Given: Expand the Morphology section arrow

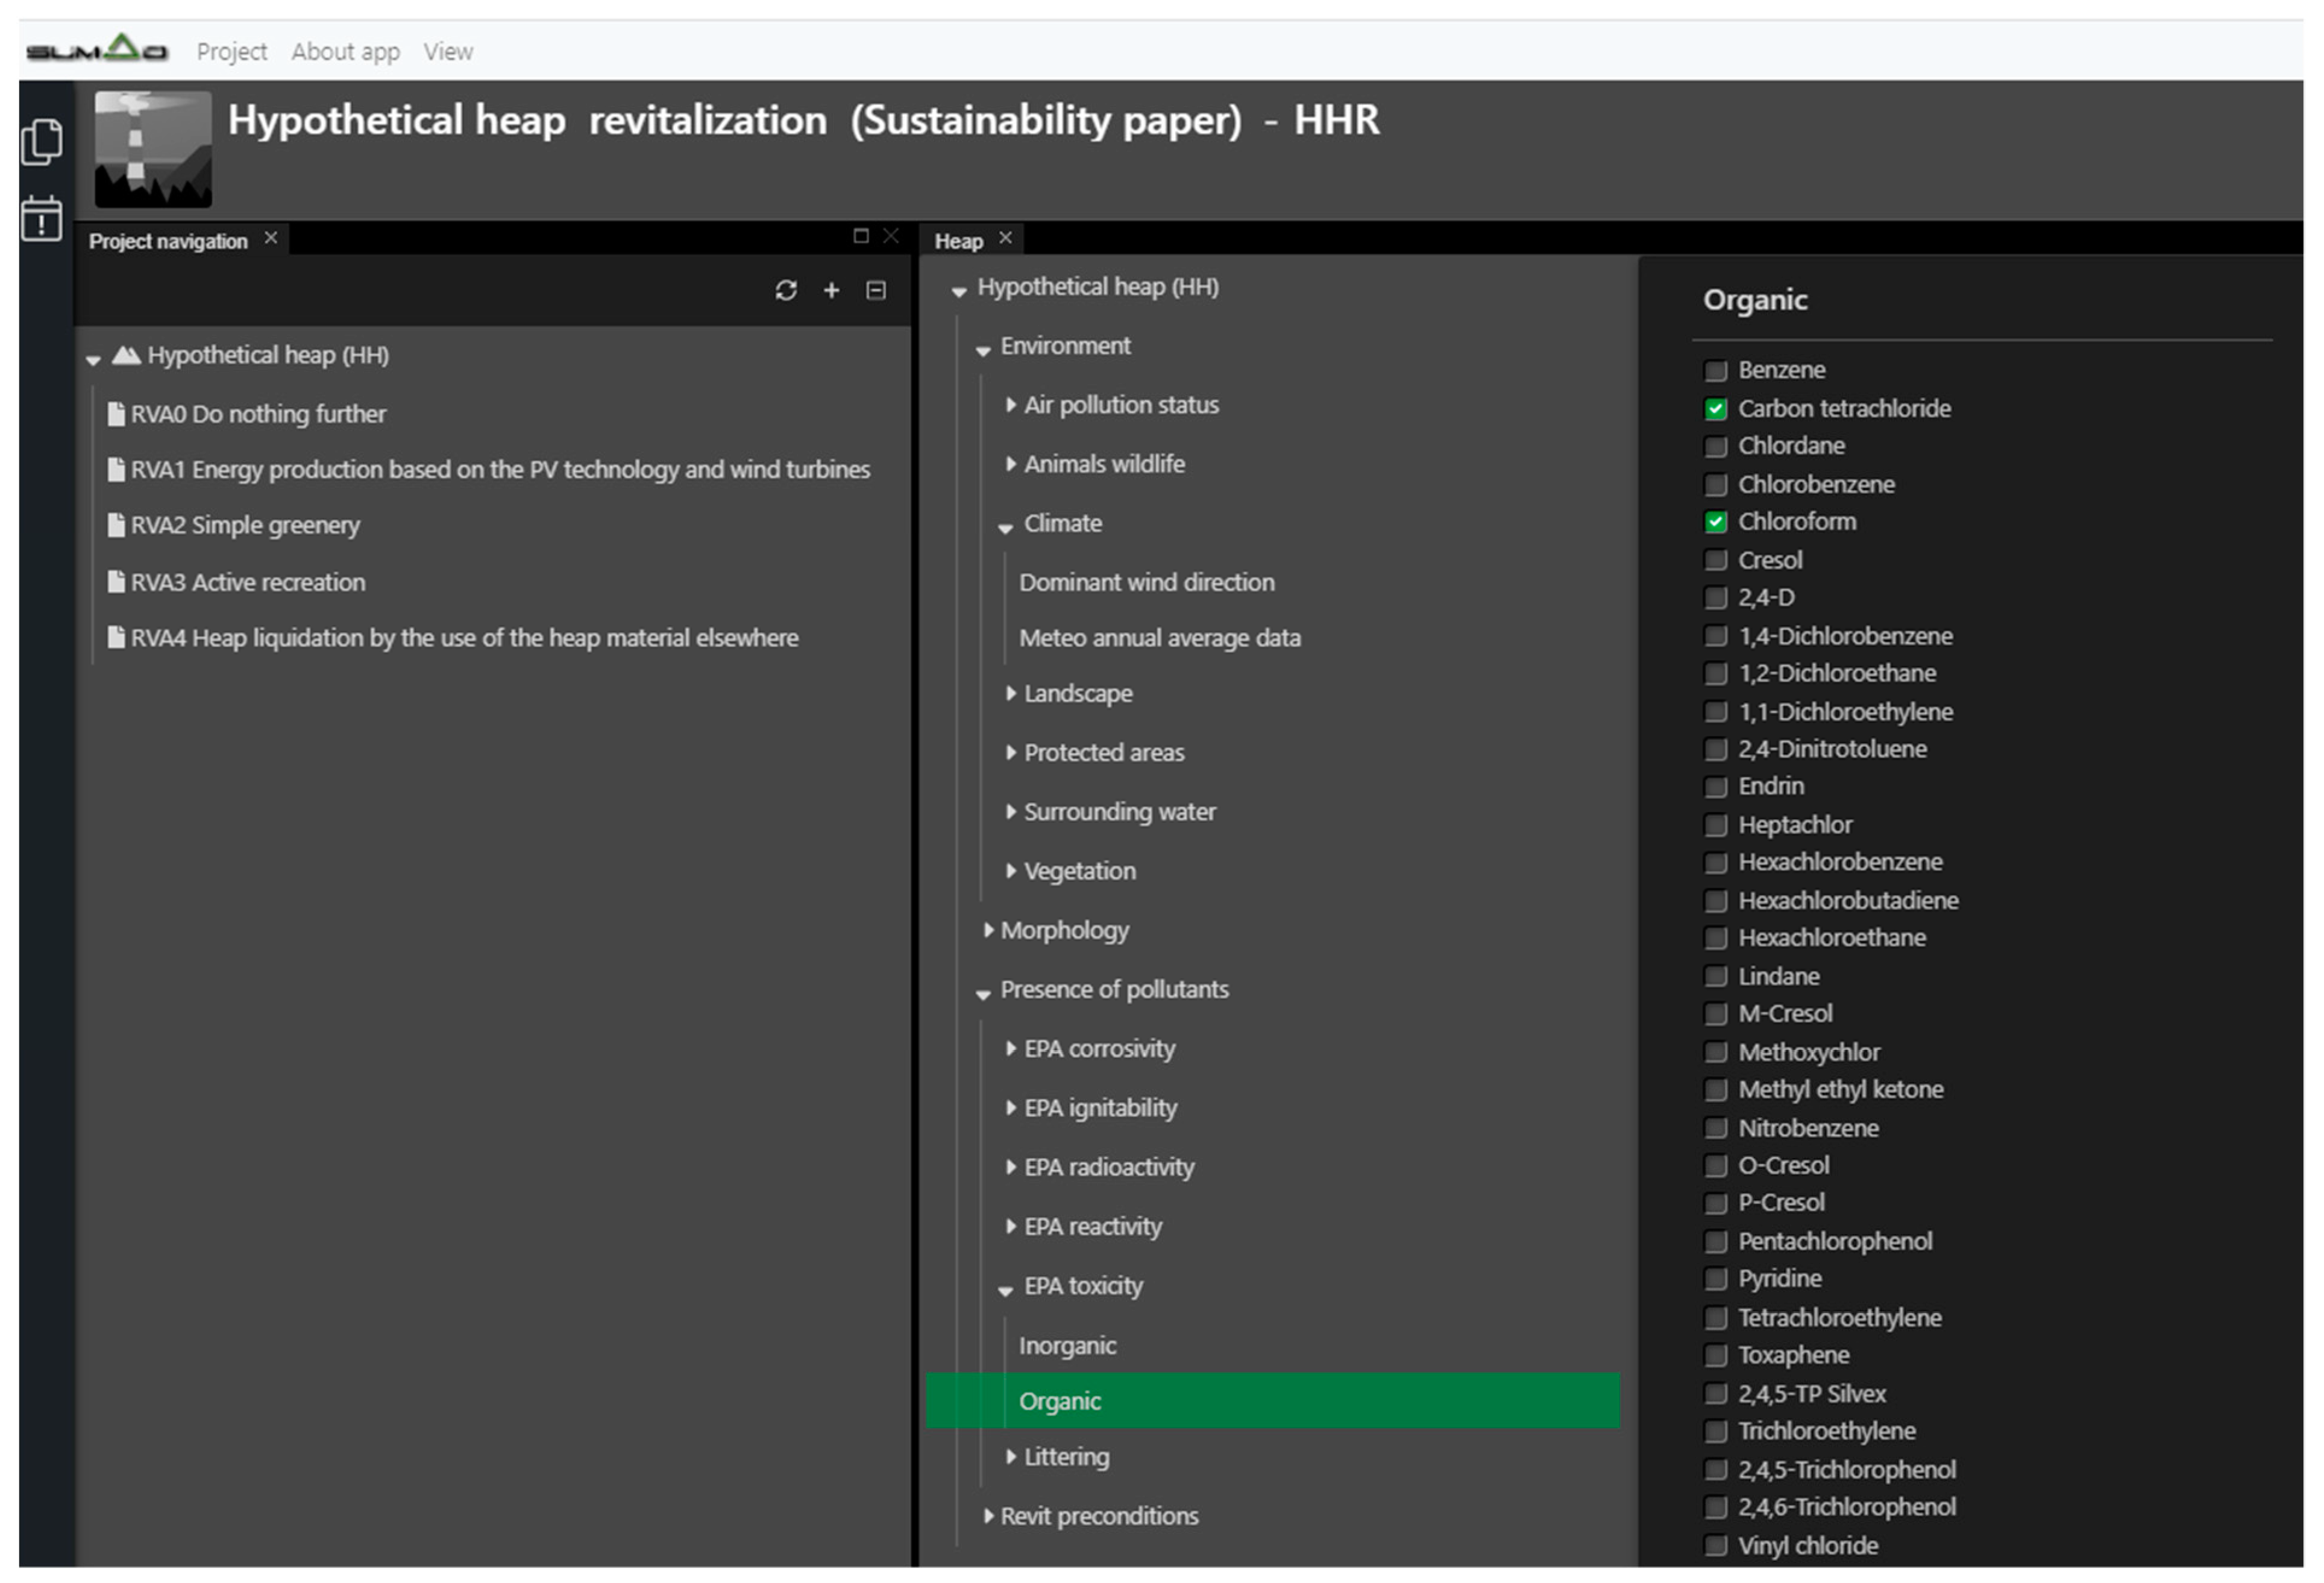Looking at the screenshot, I should [x=988, y=930].
